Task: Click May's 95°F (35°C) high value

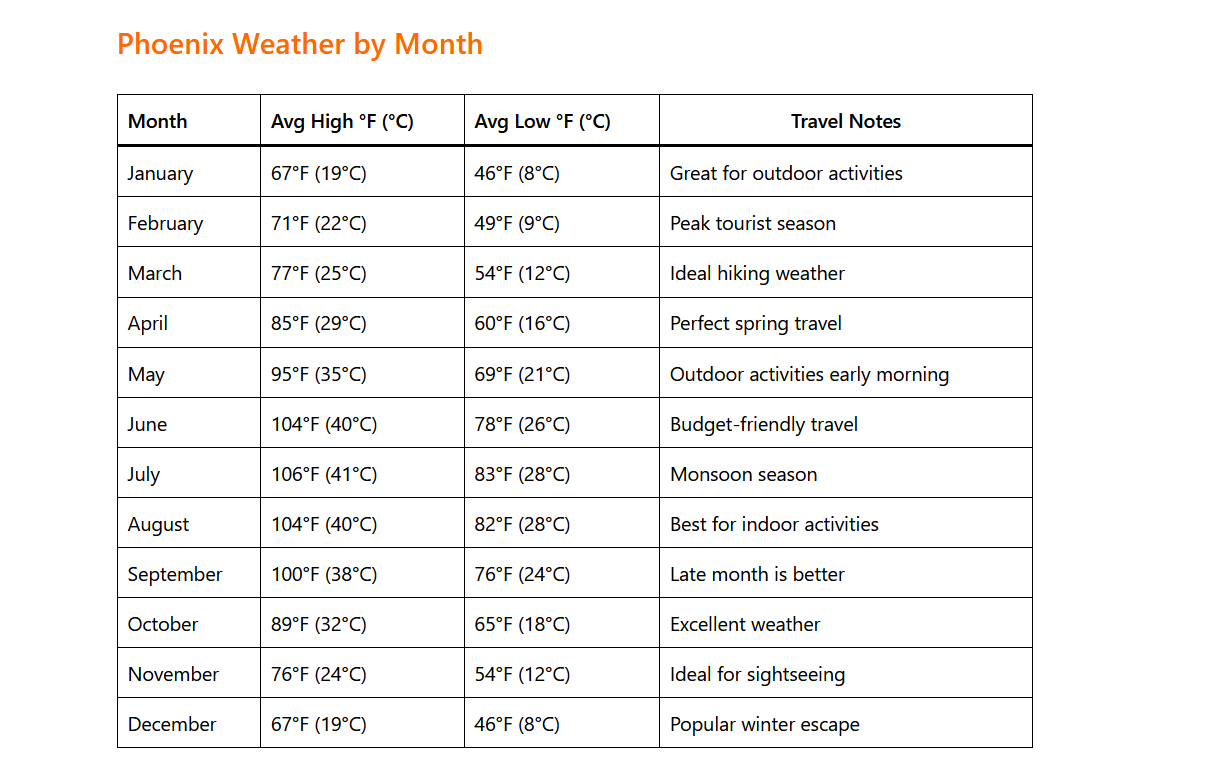Action: (319, 374)
